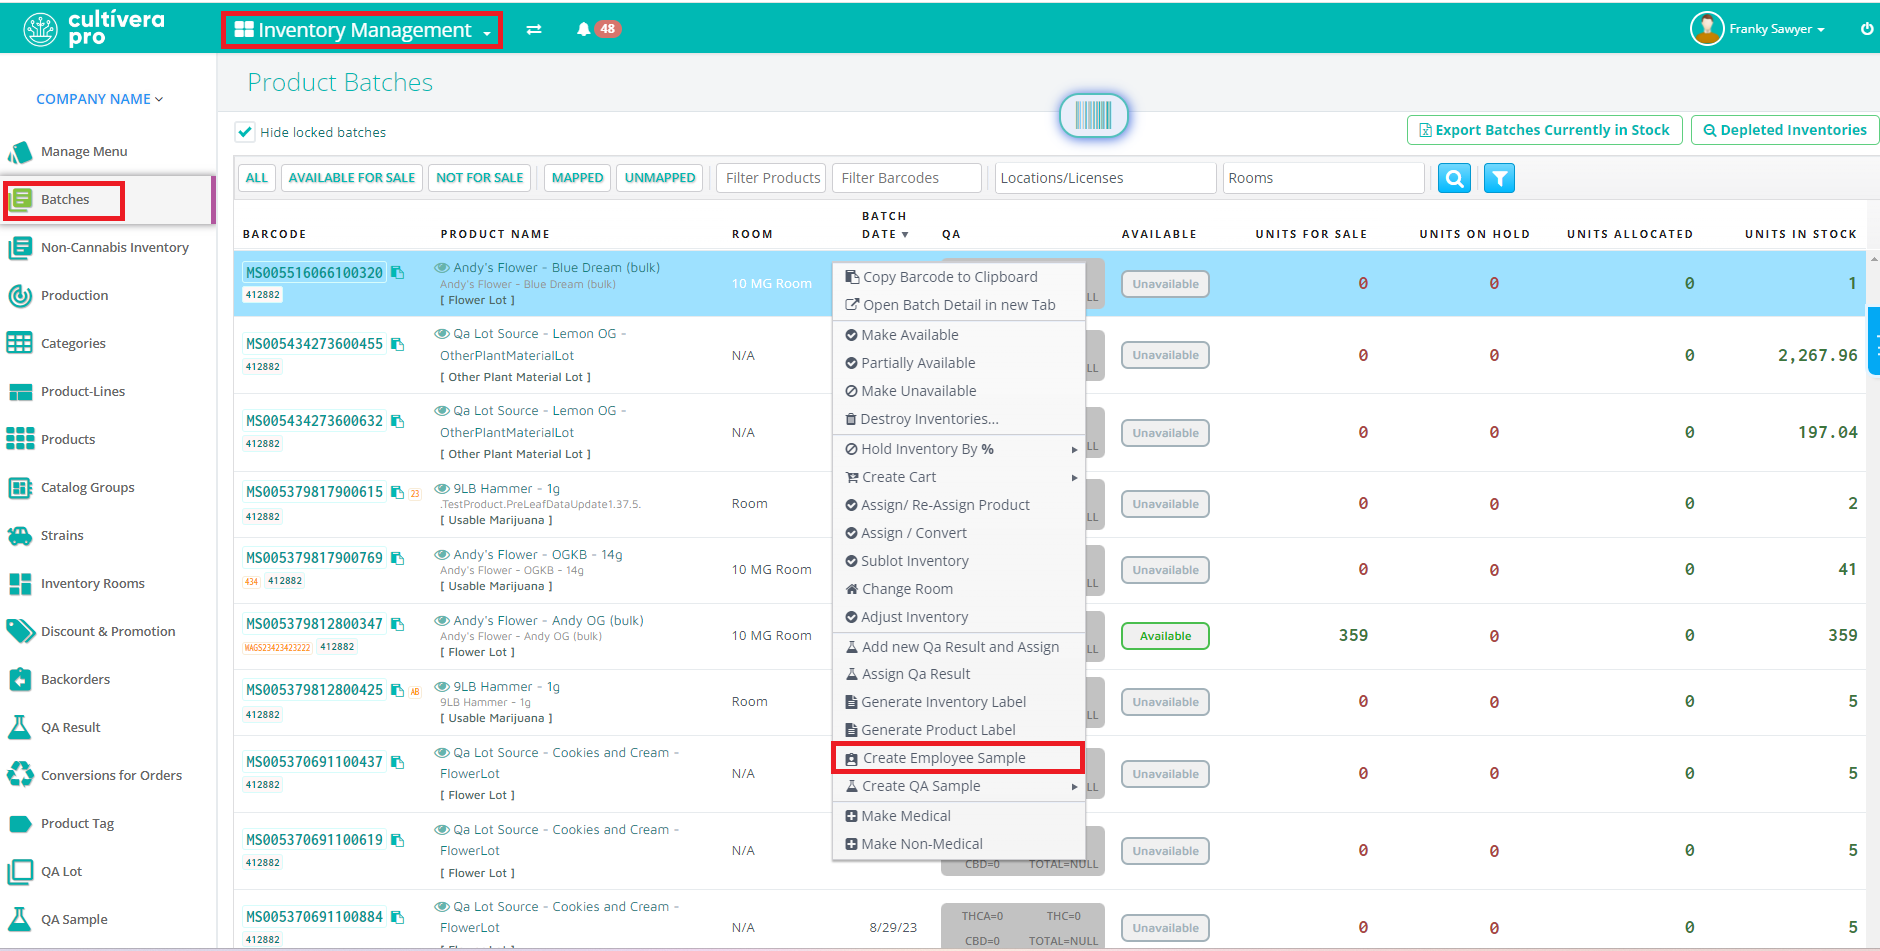The width and height of the screenshot is (1880, 951).
Task: Toggle eye icon for Andy's Flower Blue Dream
Action: [x=441, y=268]
